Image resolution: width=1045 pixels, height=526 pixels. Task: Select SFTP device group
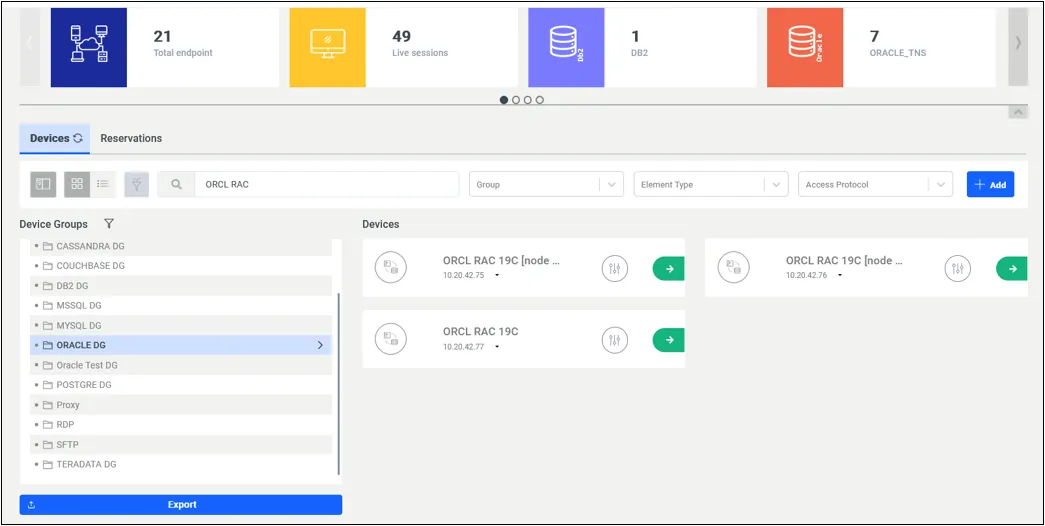point(181,445)
